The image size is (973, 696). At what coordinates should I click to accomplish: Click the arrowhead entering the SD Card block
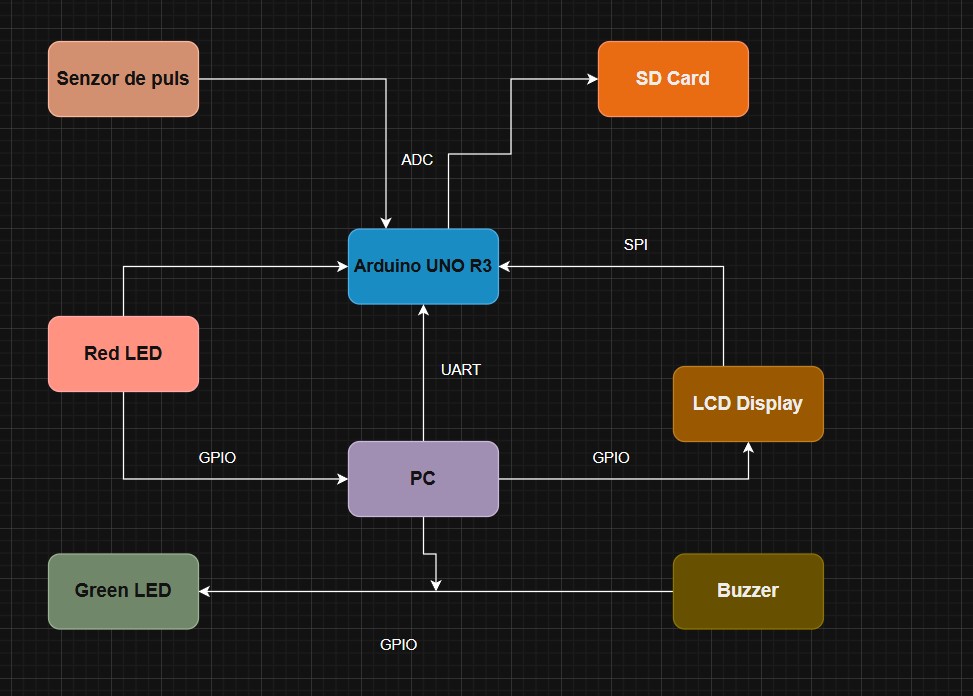(x=591, y=79)
